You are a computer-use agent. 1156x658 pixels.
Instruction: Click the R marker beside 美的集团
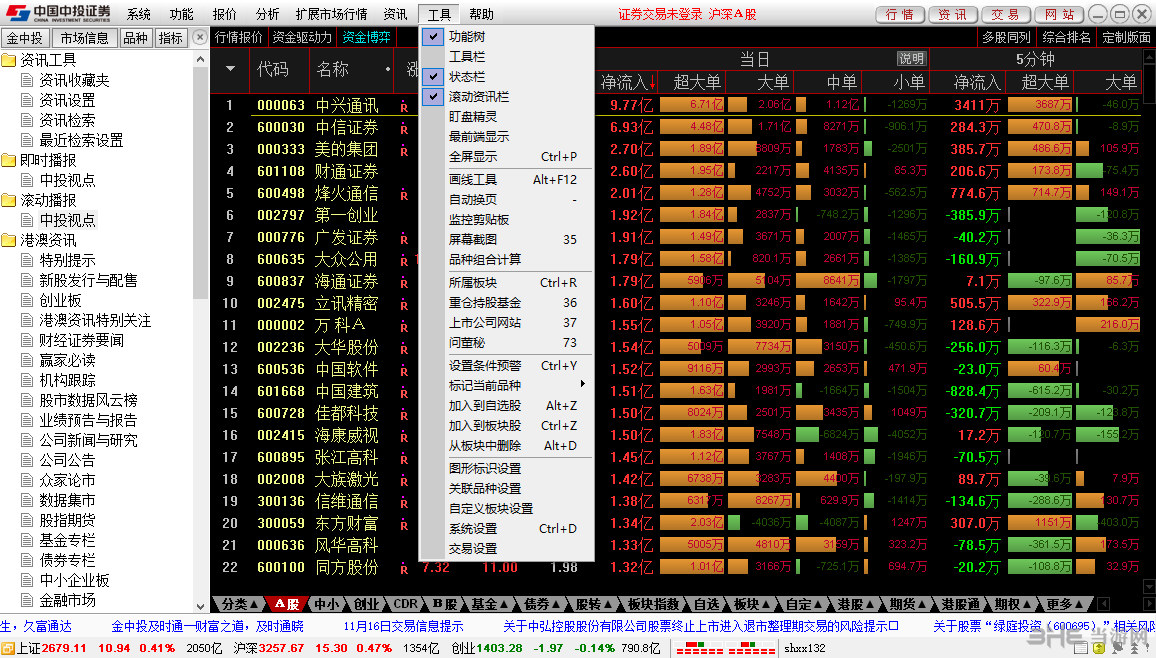pos(404,152)
